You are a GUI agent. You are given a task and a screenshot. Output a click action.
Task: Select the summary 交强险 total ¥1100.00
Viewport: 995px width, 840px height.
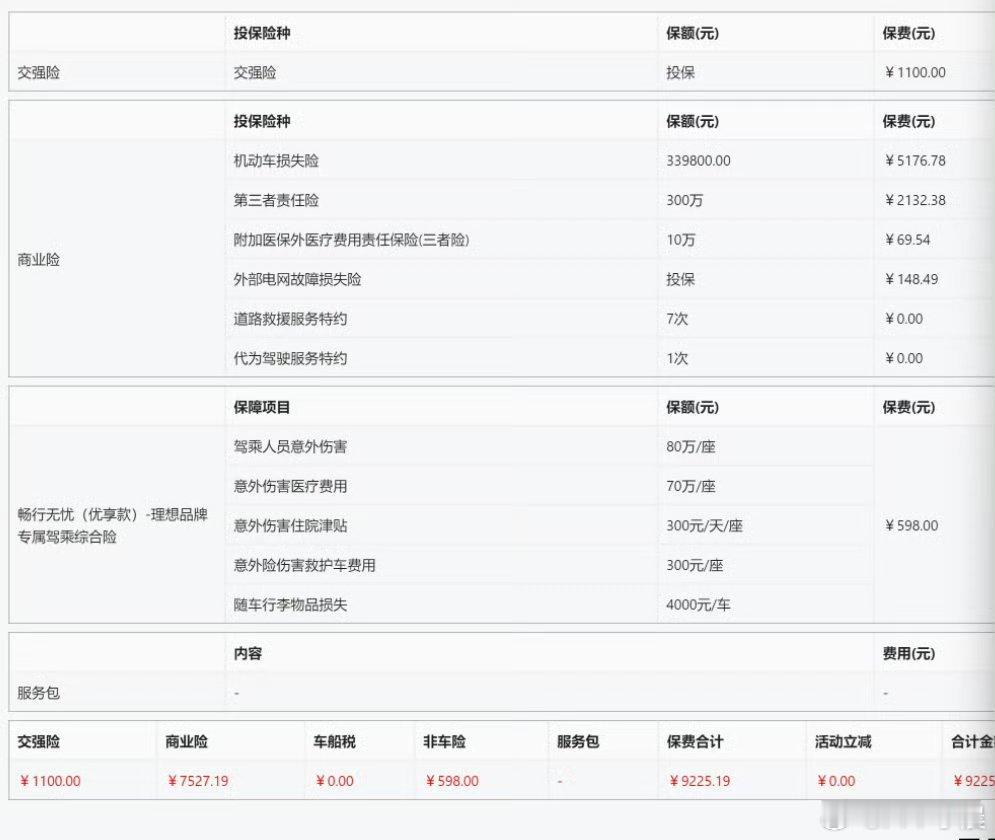pyautogui.click(x=50, y=781)
